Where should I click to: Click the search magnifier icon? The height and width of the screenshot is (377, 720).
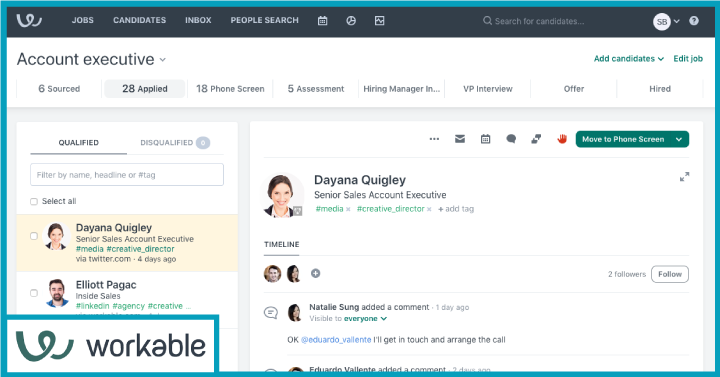487,21
